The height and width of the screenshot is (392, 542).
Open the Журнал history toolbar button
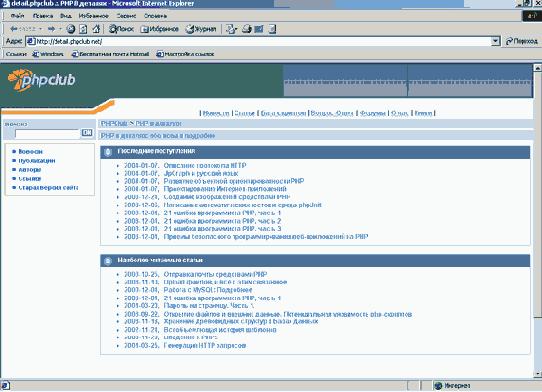coord(201,29)
